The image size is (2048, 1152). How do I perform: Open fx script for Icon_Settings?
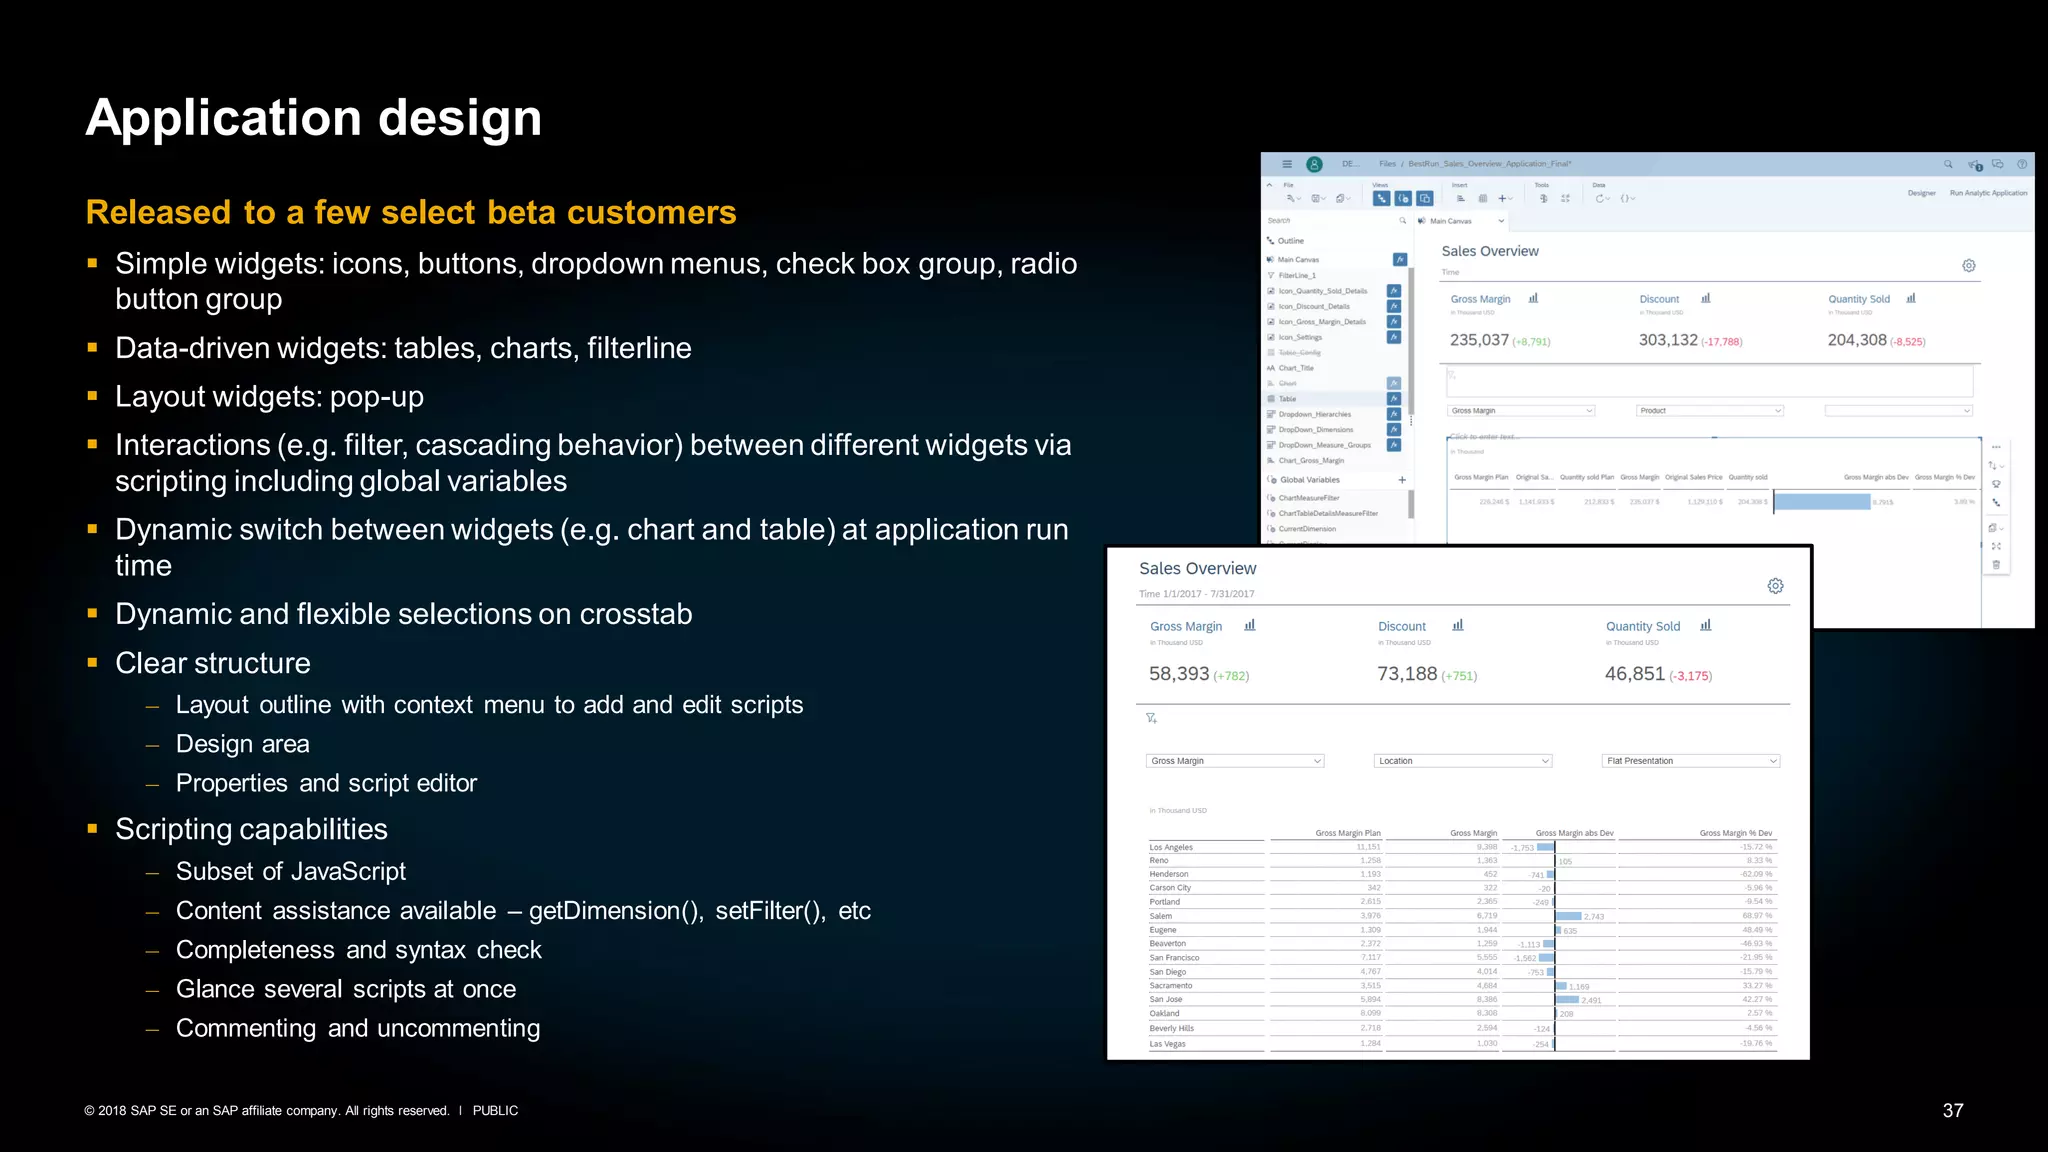tap(1394, 337)
